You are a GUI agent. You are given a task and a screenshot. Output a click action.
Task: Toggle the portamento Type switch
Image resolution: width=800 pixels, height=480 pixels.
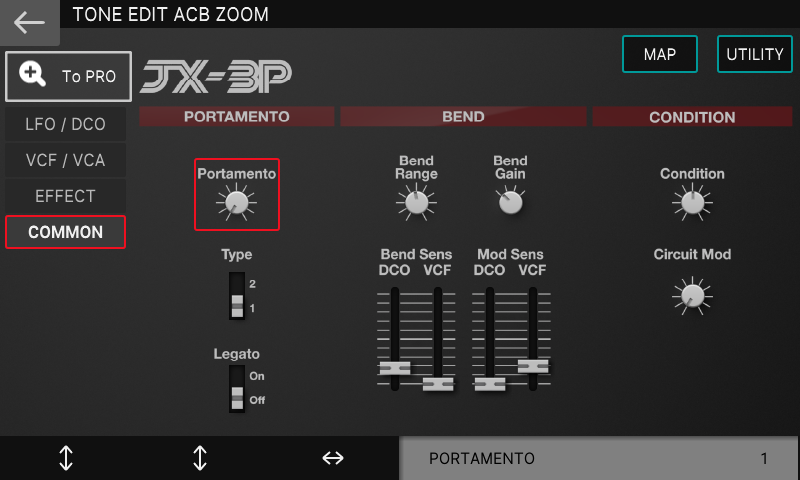(237, 296)
